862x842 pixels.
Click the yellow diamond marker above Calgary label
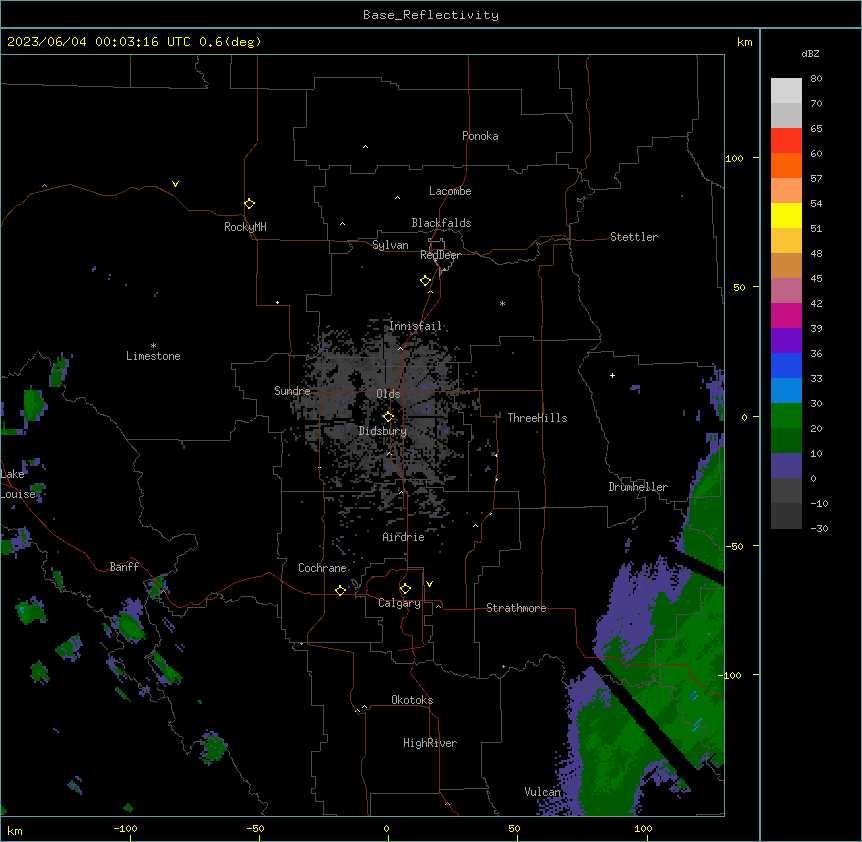pos(405,589)
